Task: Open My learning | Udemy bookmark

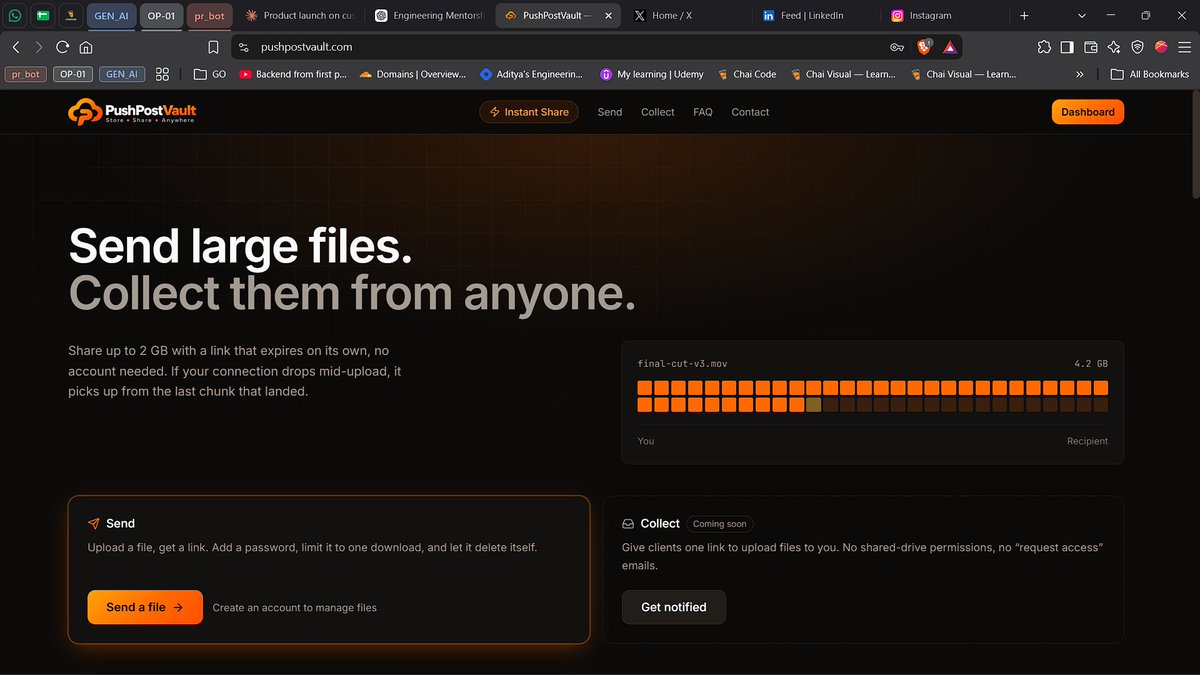Action: pyautogui.click(x=652, y=74)
